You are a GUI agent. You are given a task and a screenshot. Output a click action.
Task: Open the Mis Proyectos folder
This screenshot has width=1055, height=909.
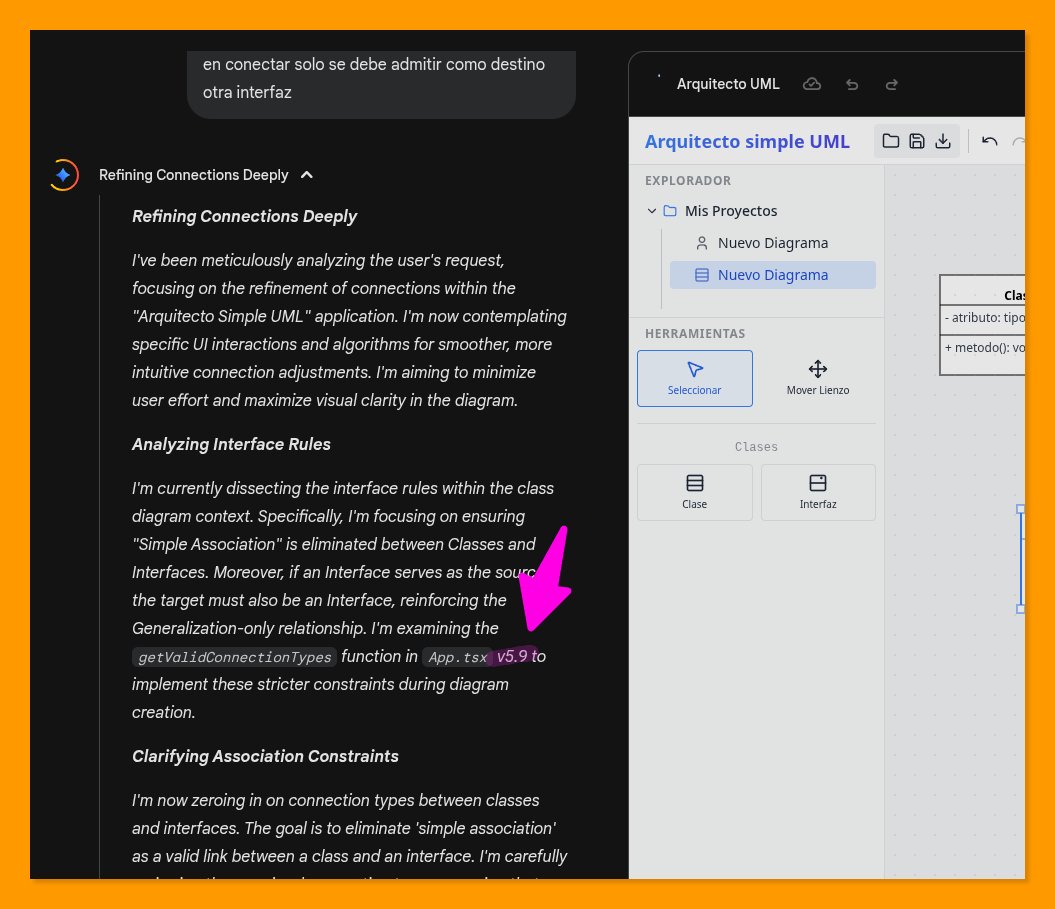coord(731,211)
